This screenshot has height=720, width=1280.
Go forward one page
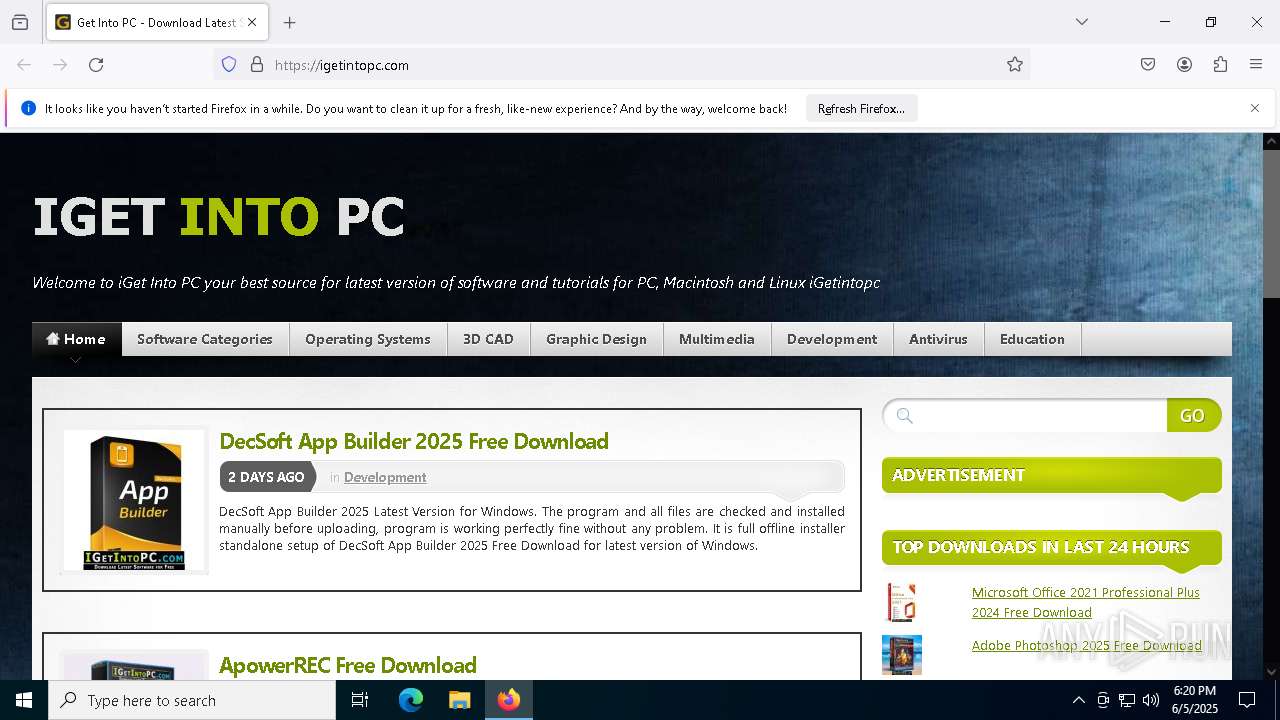click(60, 65)
